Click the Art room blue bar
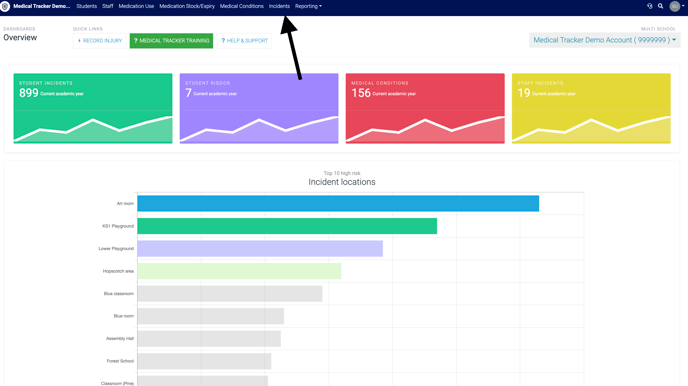This screenshot has width=688, height=386. (338, 204)
